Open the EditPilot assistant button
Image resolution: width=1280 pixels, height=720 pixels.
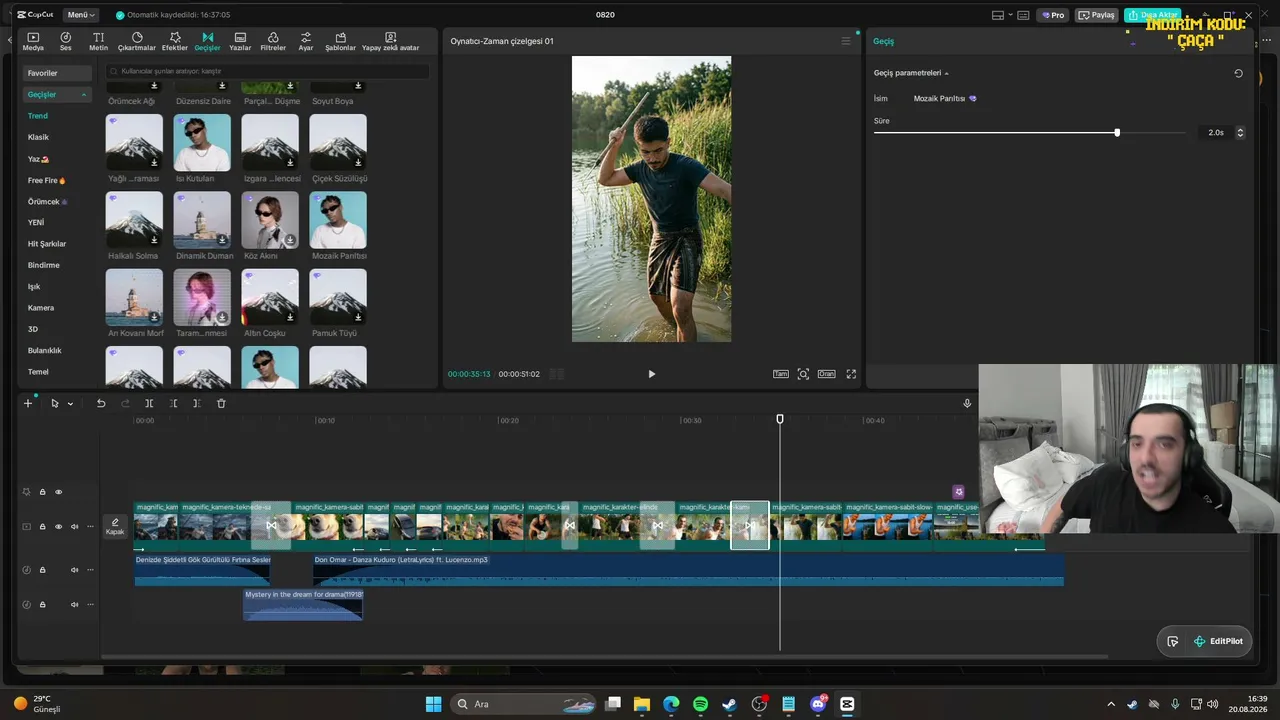point(1217,641)
